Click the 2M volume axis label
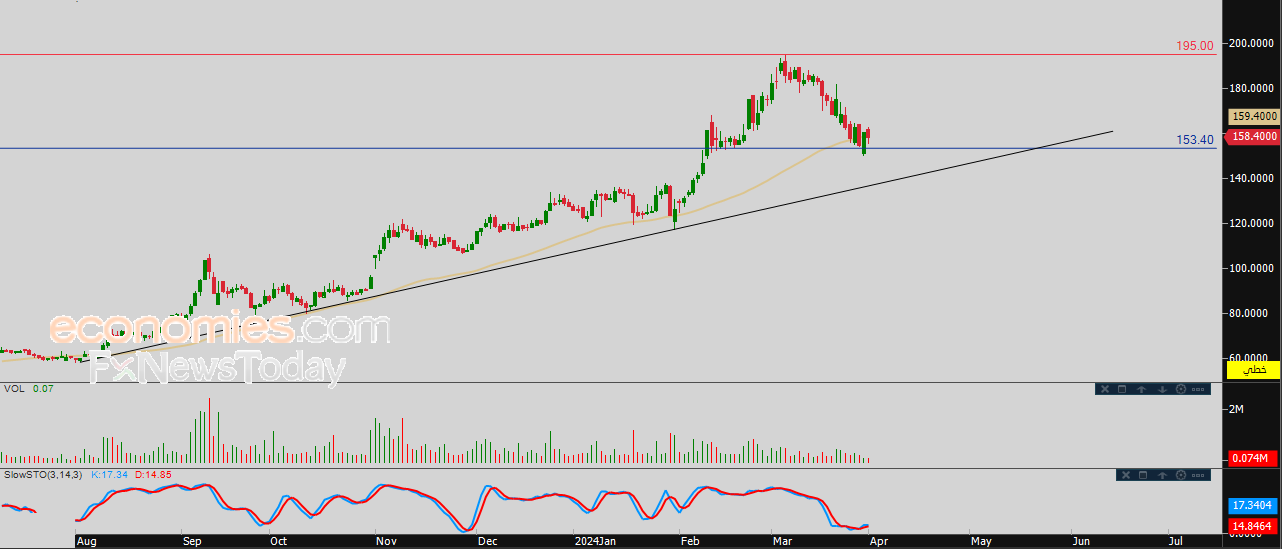This screenshot has width=1282, height=549. click(1236, 409)
